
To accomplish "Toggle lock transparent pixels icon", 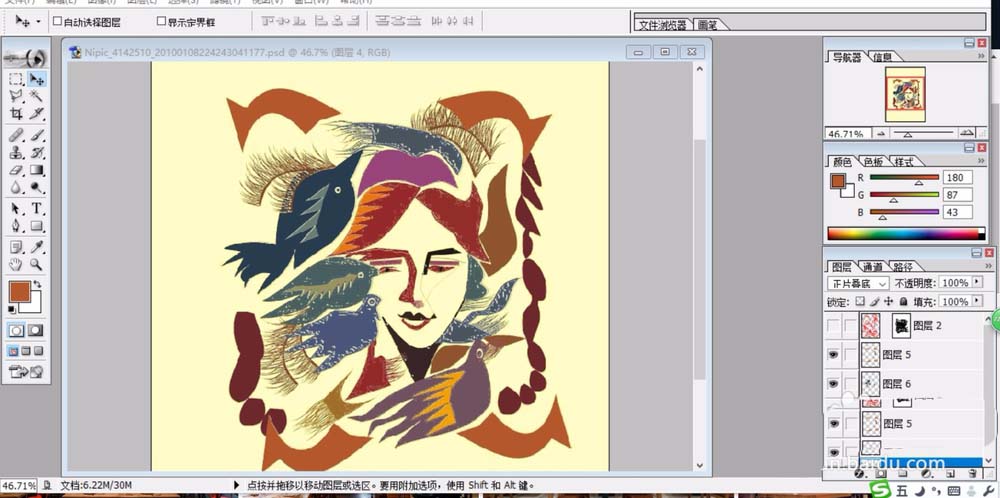I will 860,301.
